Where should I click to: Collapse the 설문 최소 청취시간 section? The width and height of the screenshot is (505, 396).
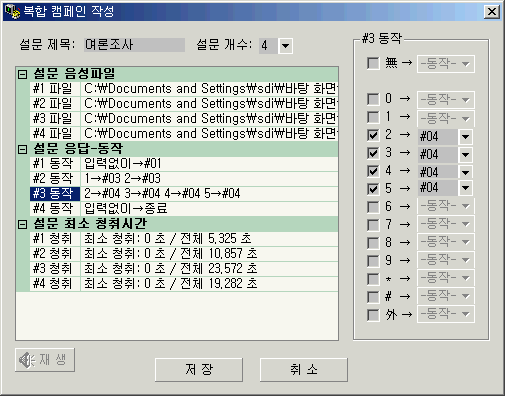coord(22,224)
